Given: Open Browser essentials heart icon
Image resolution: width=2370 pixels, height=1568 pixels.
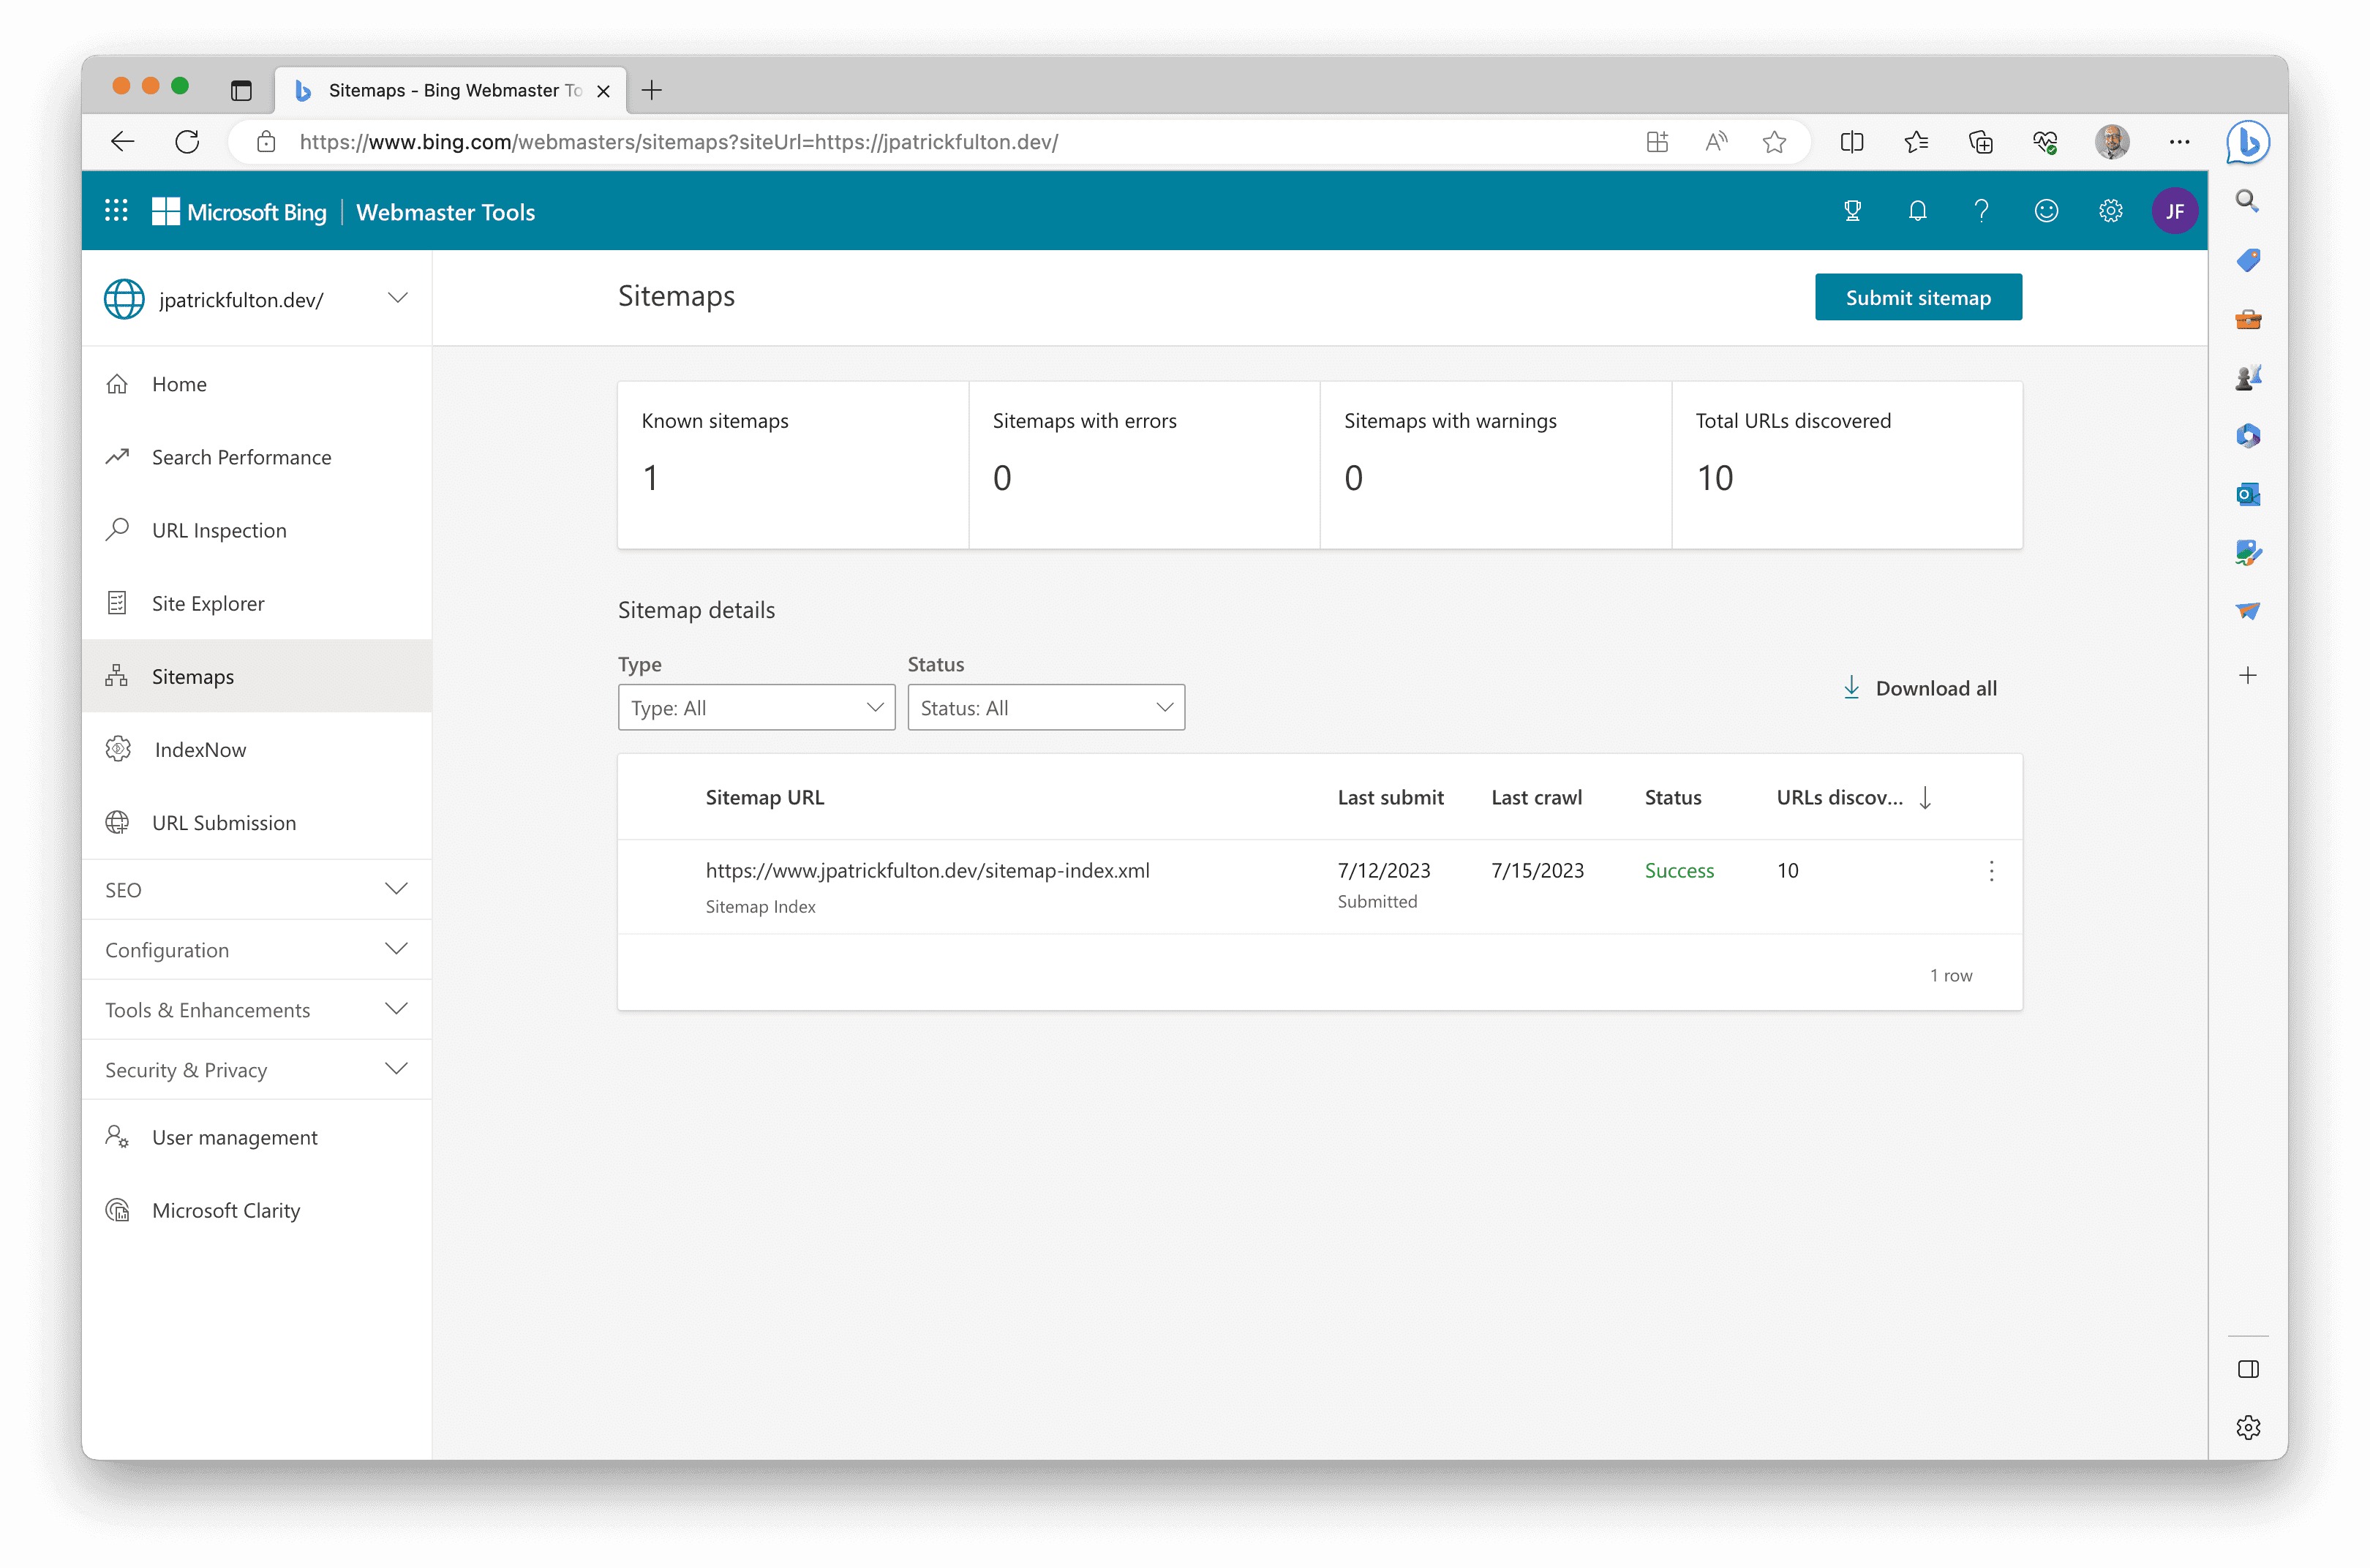Looking at the screenshot, I should coord(2045,142).
